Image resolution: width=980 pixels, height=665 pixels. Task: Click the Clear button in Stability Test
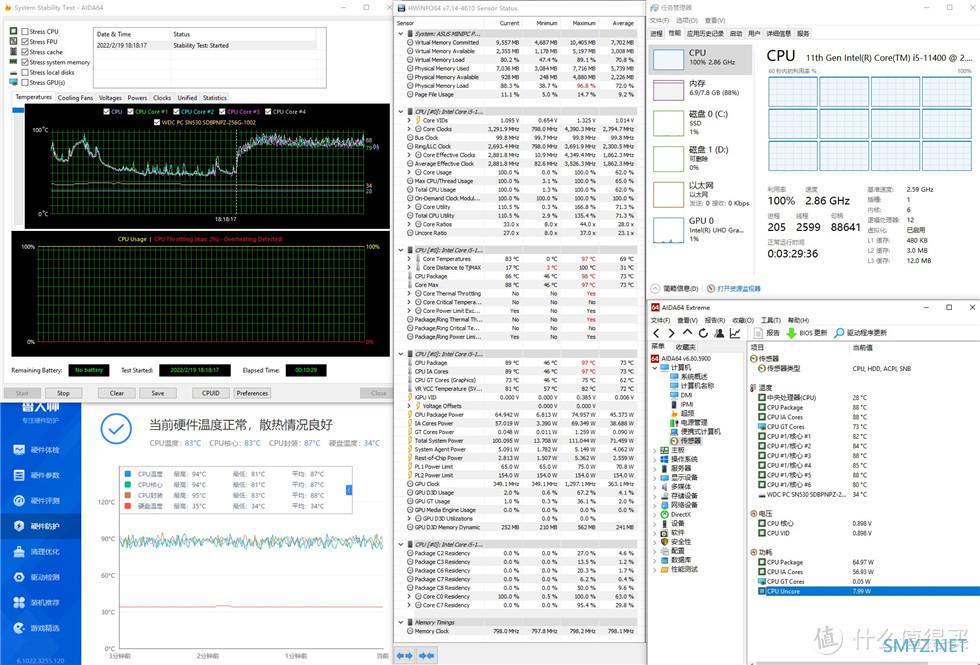[x=117, y=393]
